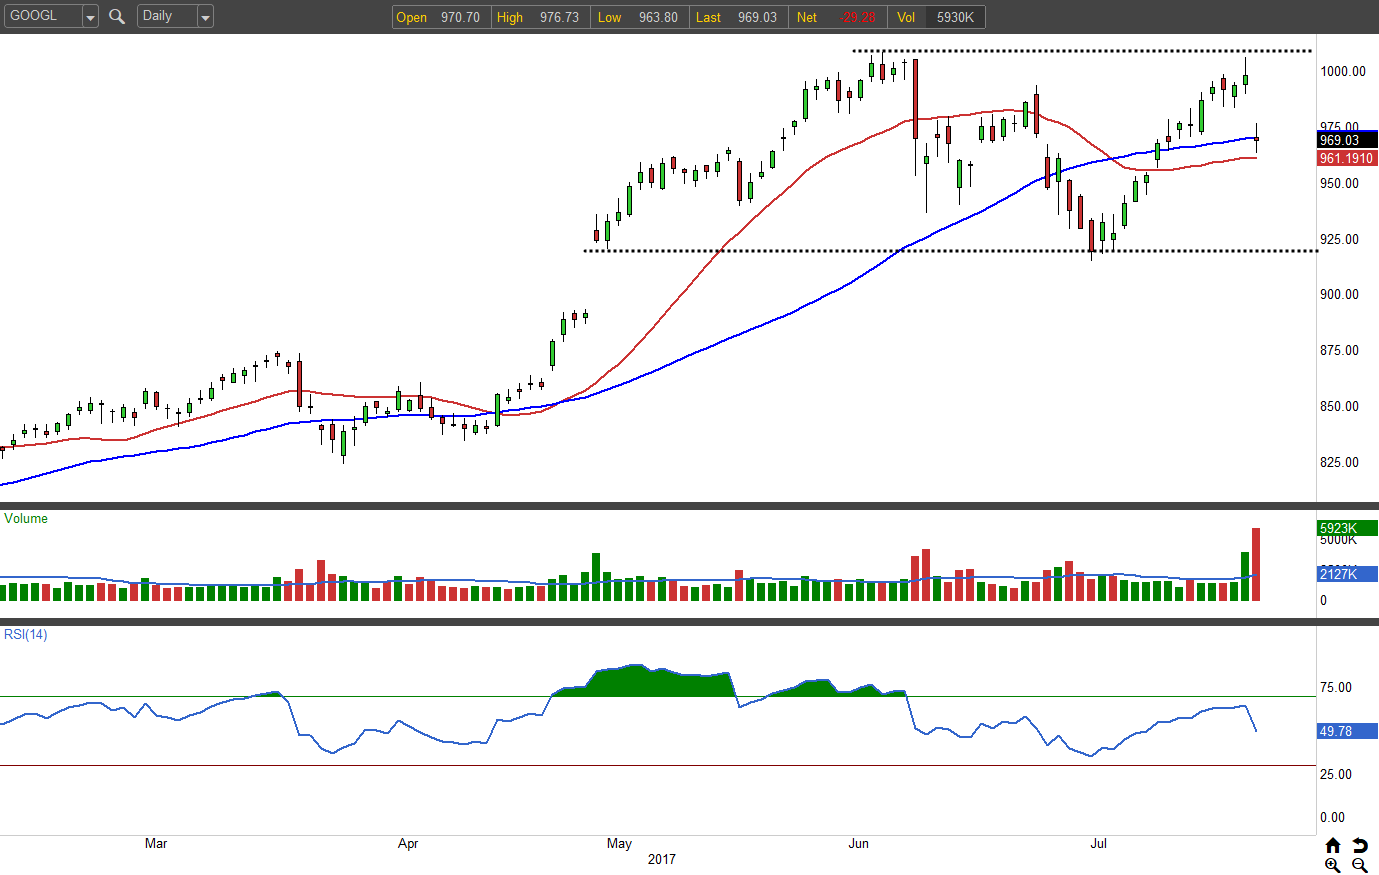
Task: Click the Jul label on the date axis
Action: coord(1098,843)
